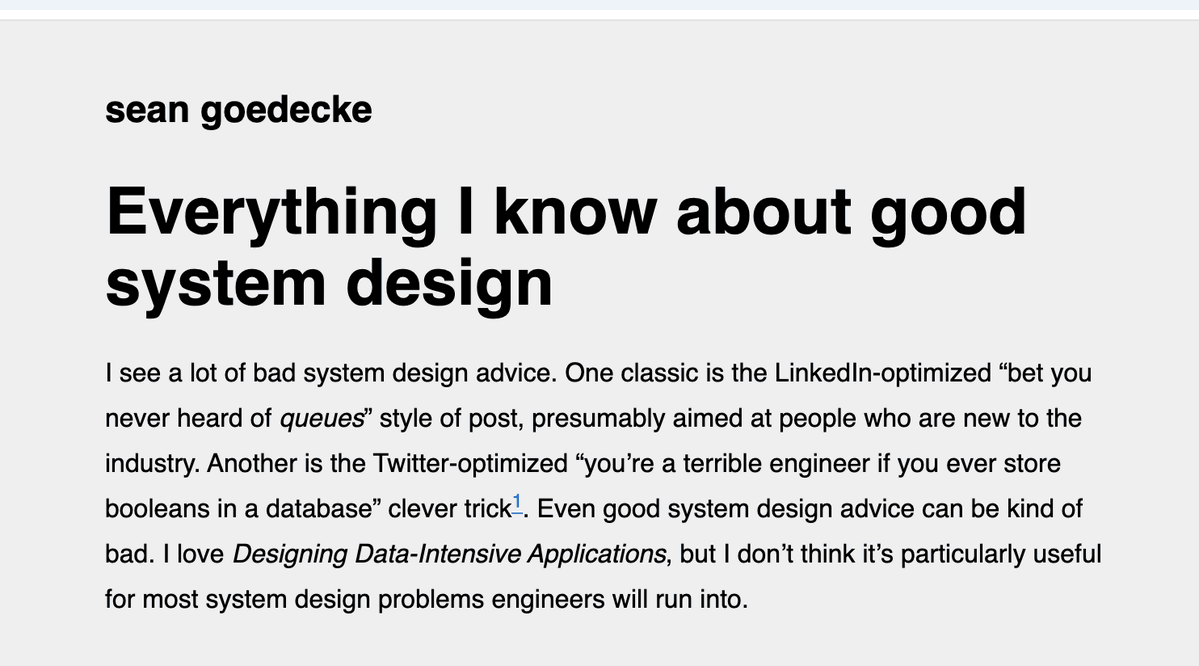Image resolution: width=1199 pixels, height=666 pixels.
Task: Open the "sean goedecke" site title link
Action: coord(239,110)
